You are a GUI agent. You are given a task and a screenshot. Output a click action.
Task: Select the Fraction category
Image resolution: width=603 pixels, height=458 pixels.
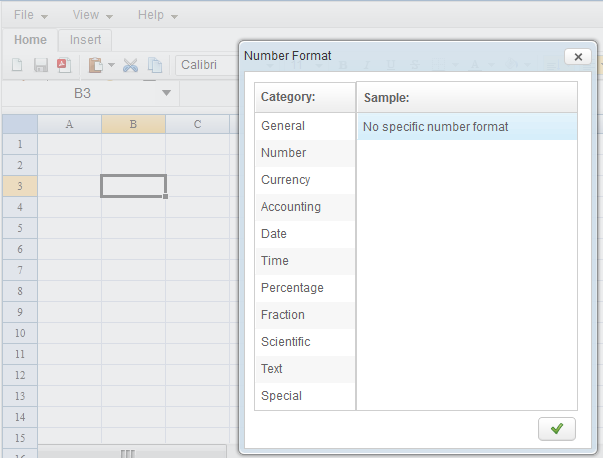pyautogui.click(x=305, y=315)
